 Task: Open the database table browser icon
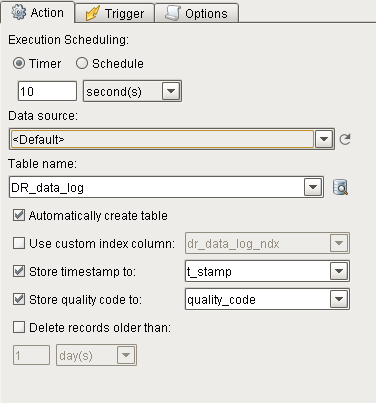(x=341, y=187)
